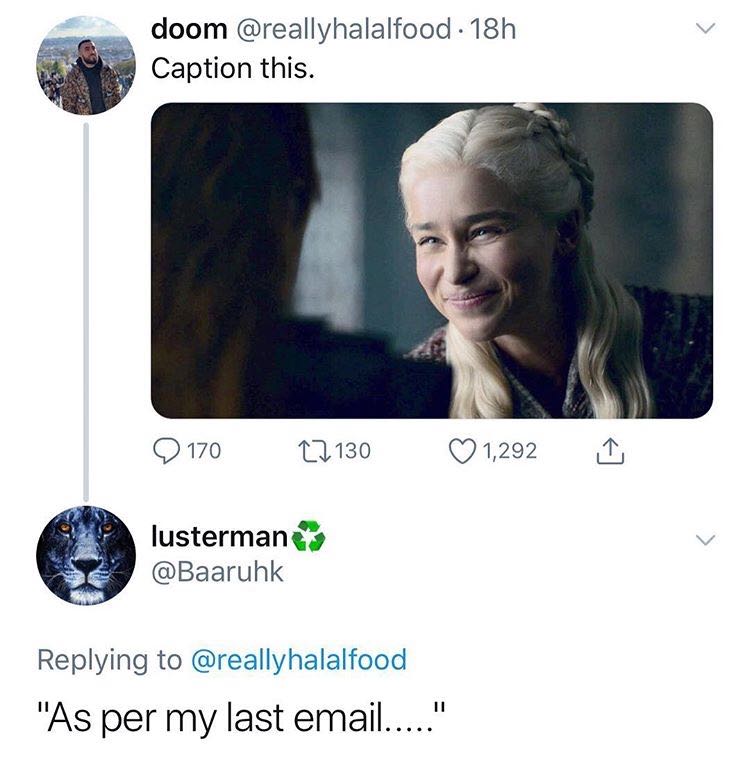Open lusterman's lion avatar
This screenshot has width=750, height=783.
[86, 555]
